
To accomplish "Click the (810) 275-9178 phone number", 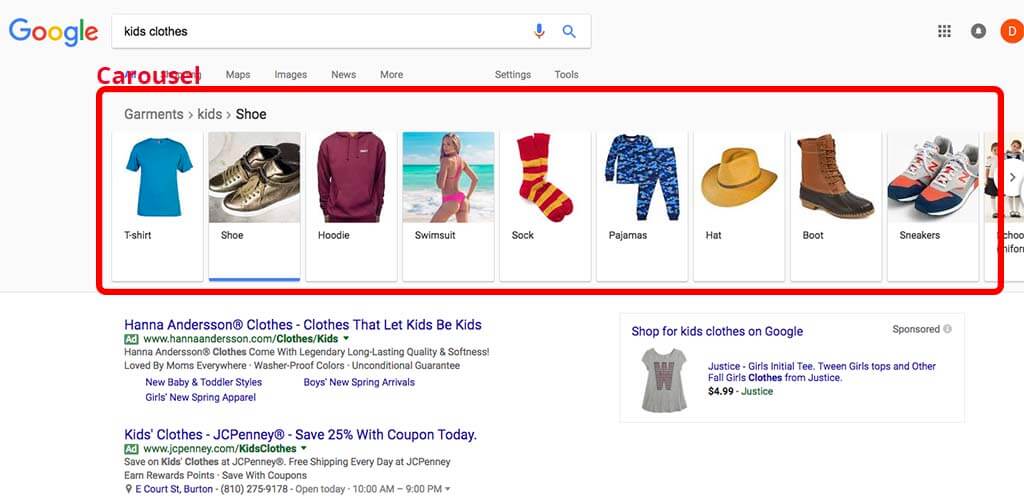I will point(255,489).
